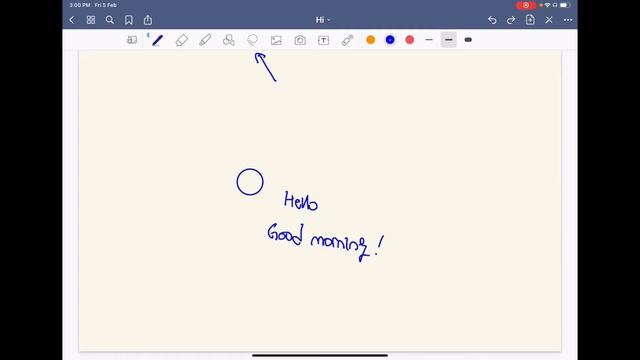
Task: Select the medium stroke width
Action: (449, 40)
